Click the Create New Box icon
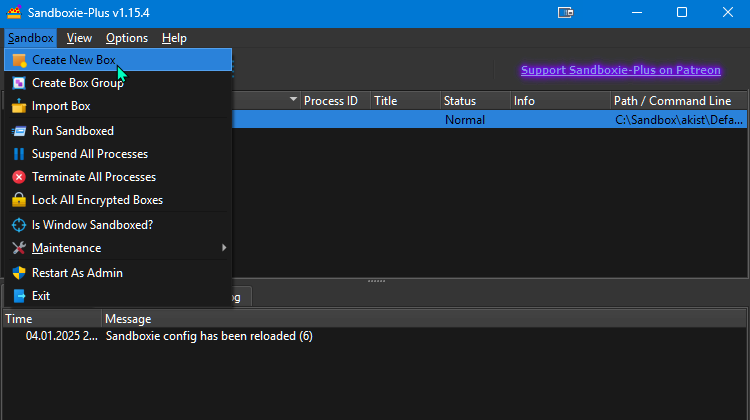This screenshot has width=750, height=420. coord(19,60)
